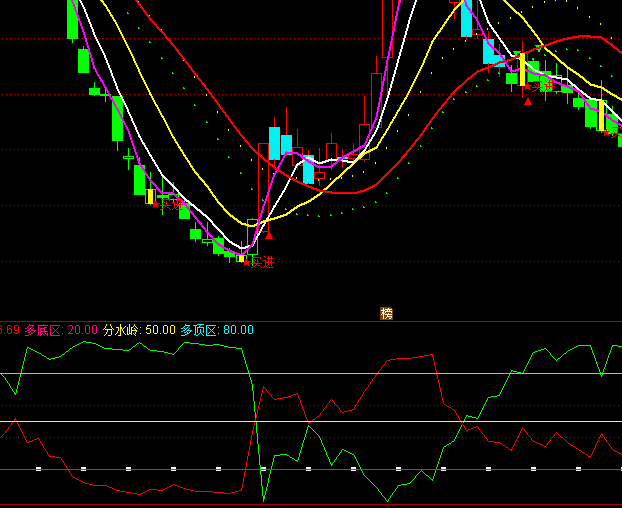Click the lowest 买进 buy signal star
Viewport: 622px width, 508px height.
coord(246,262)
